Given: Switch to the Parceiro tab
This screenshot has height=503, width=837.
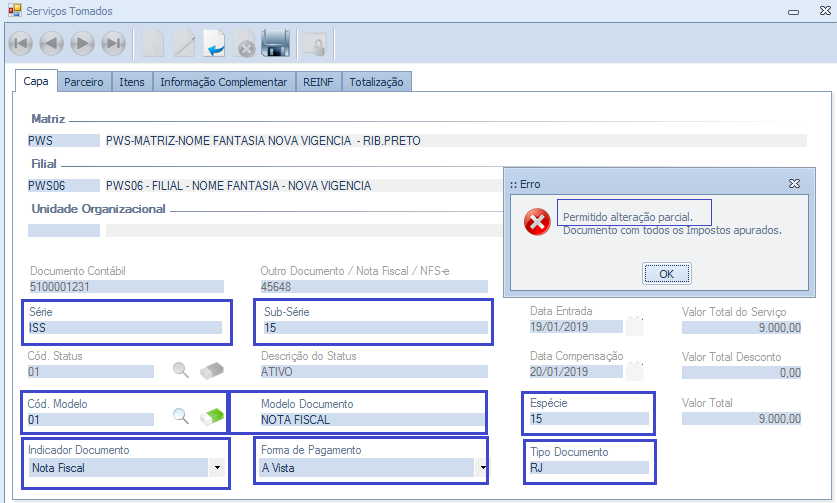Looking at the screenshot, I should 84,82.
